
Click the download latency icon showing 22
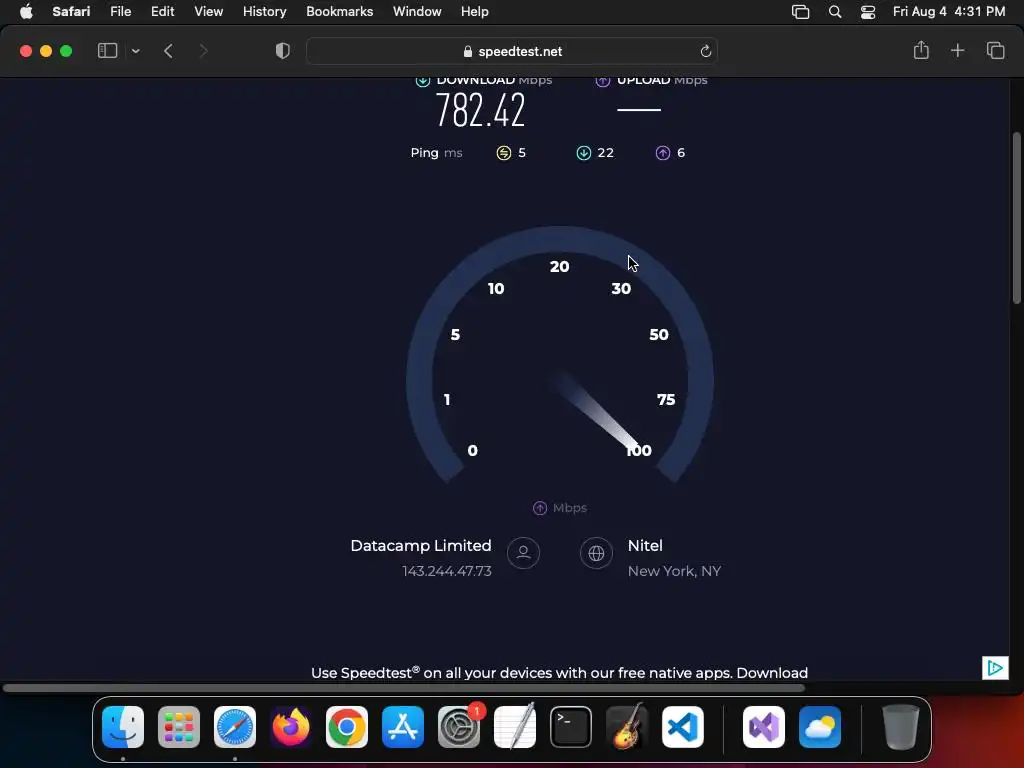[584, 153]
